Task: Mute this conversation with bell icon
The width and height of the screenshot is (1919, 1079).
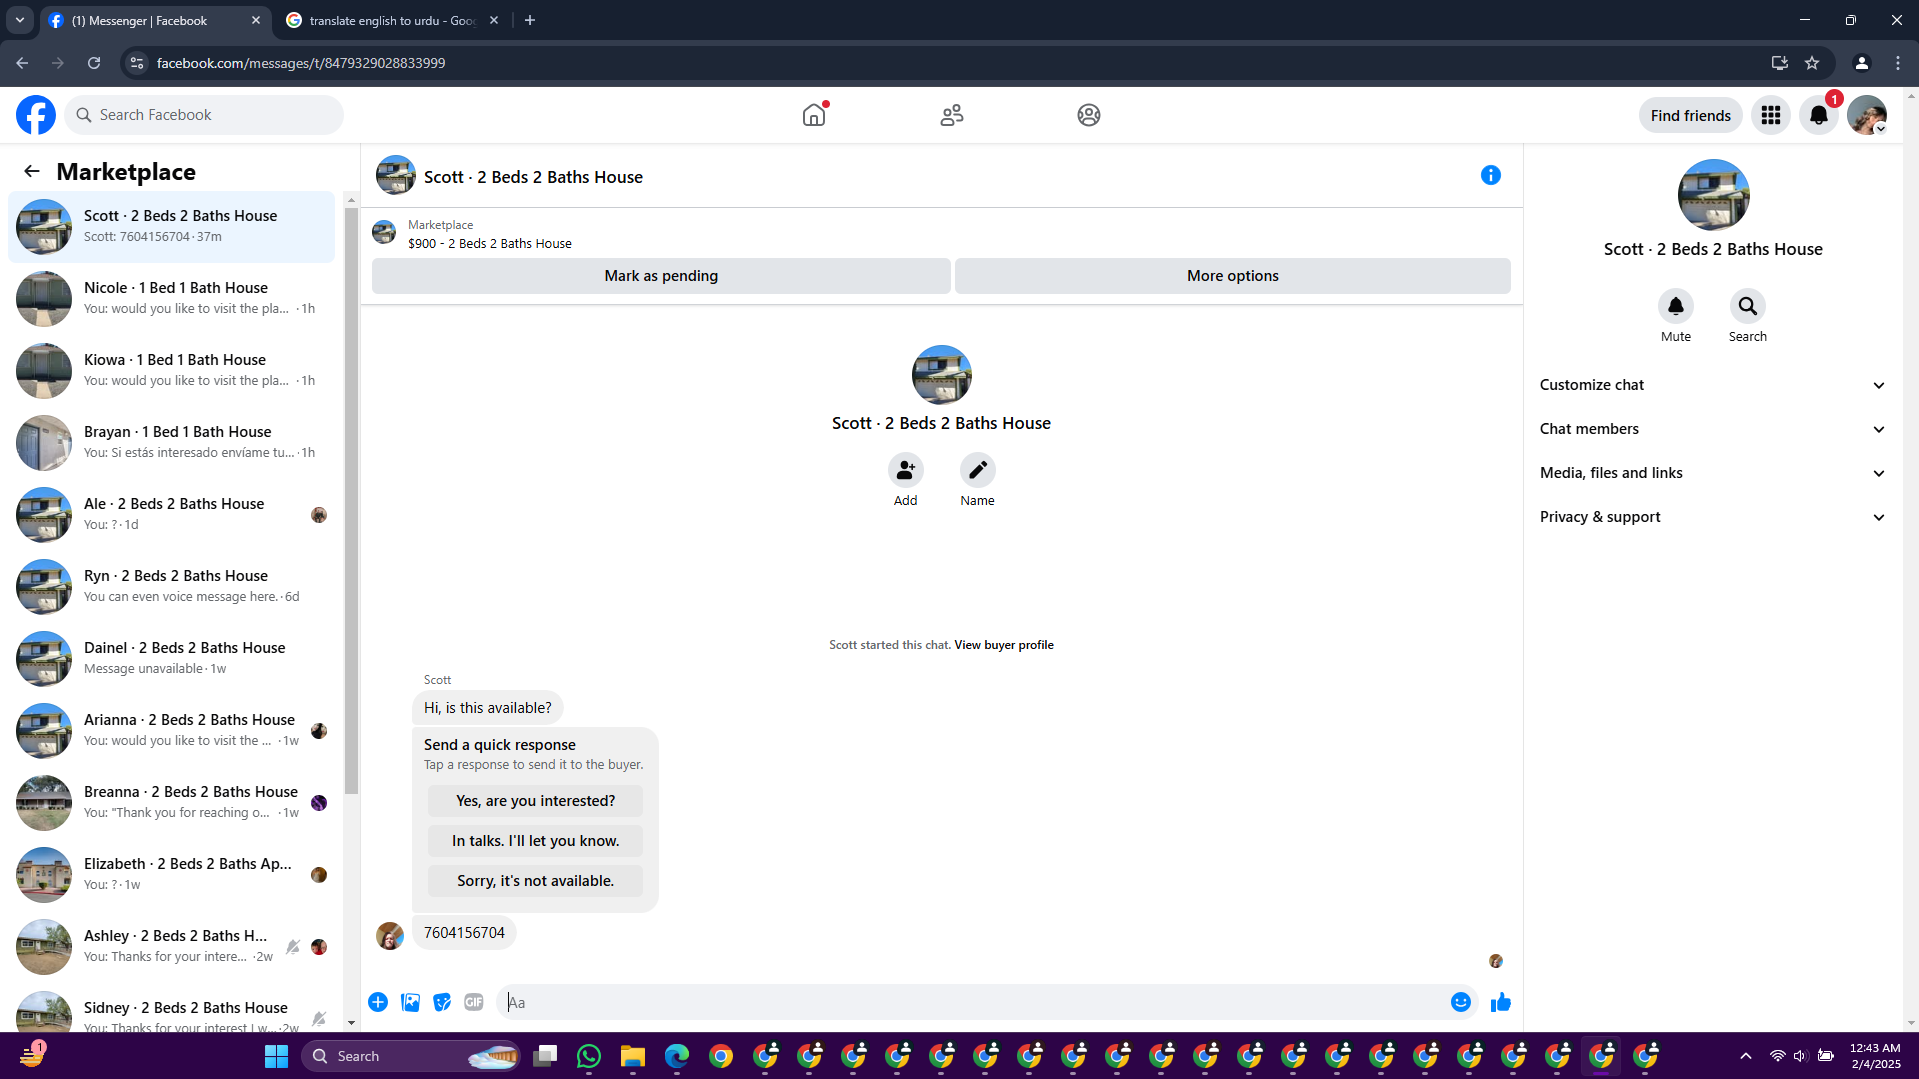Action: (1676, 306)
